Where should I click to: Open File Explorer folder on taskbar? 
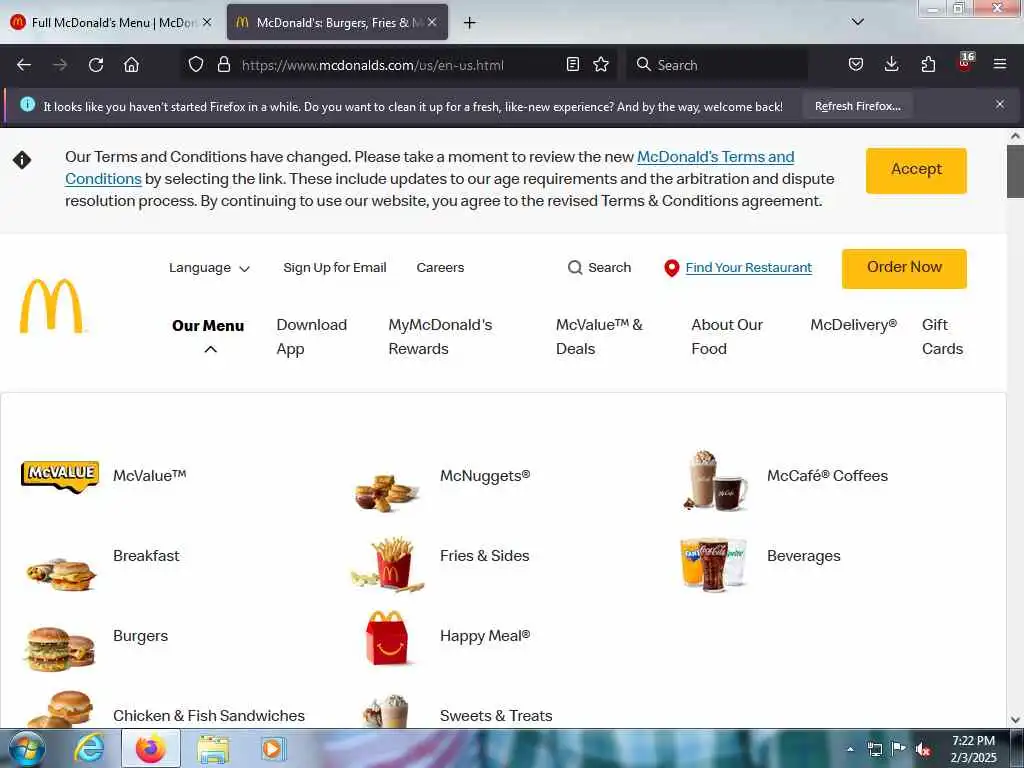point(214,749)
